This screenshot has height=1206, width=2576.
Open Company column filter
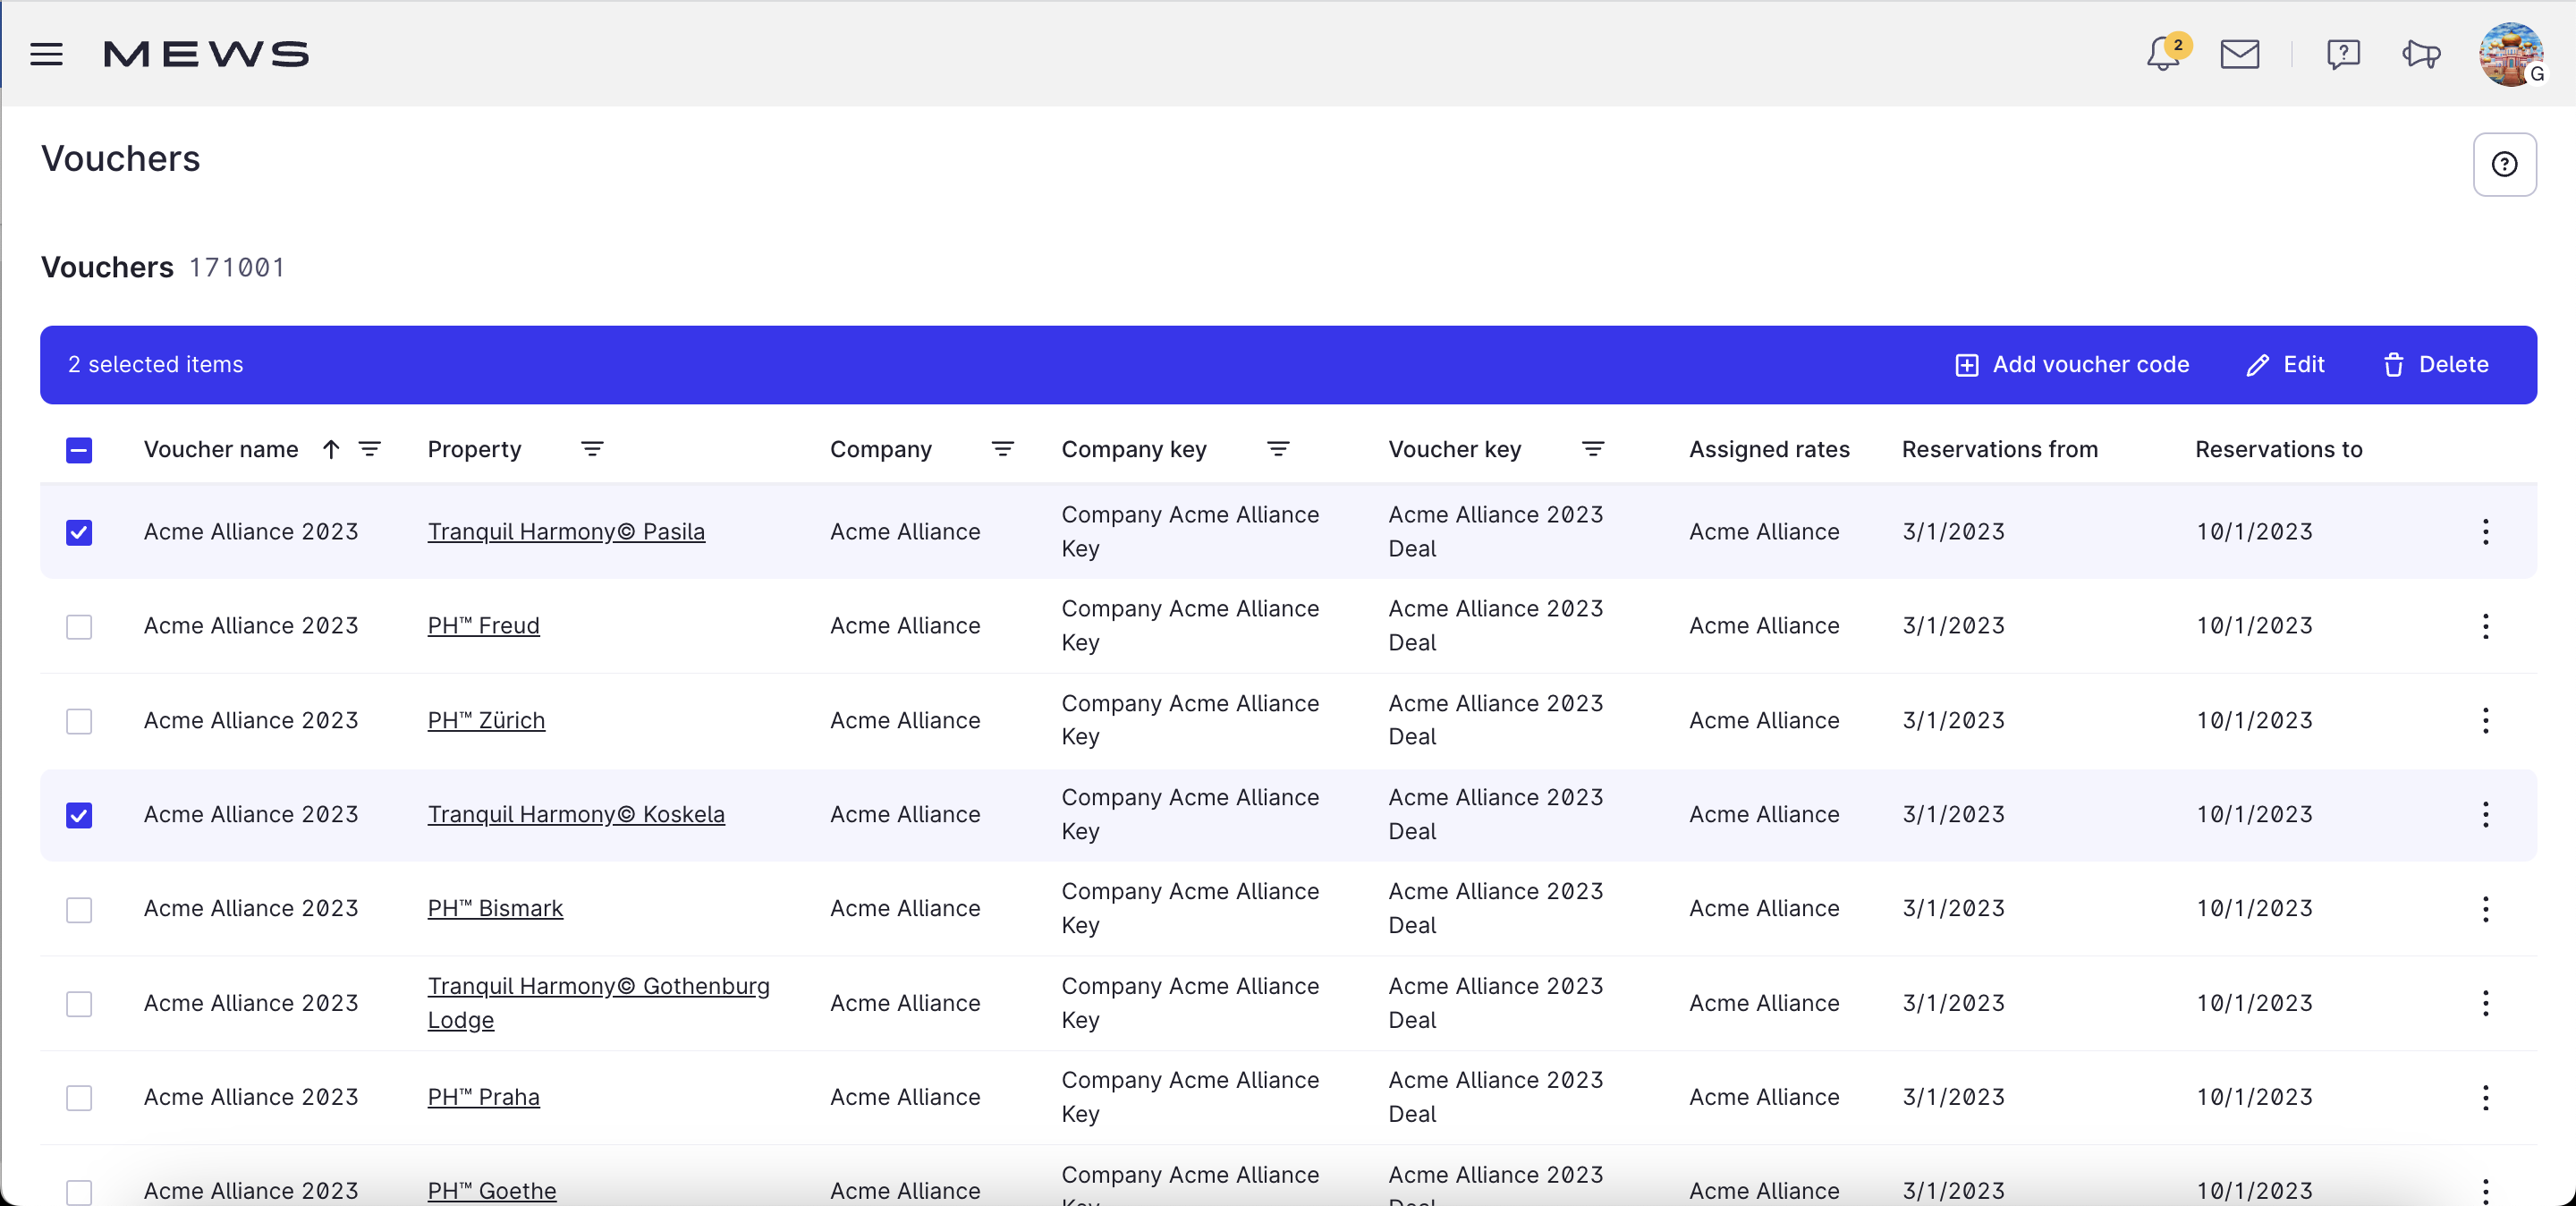click(1003, 449)
